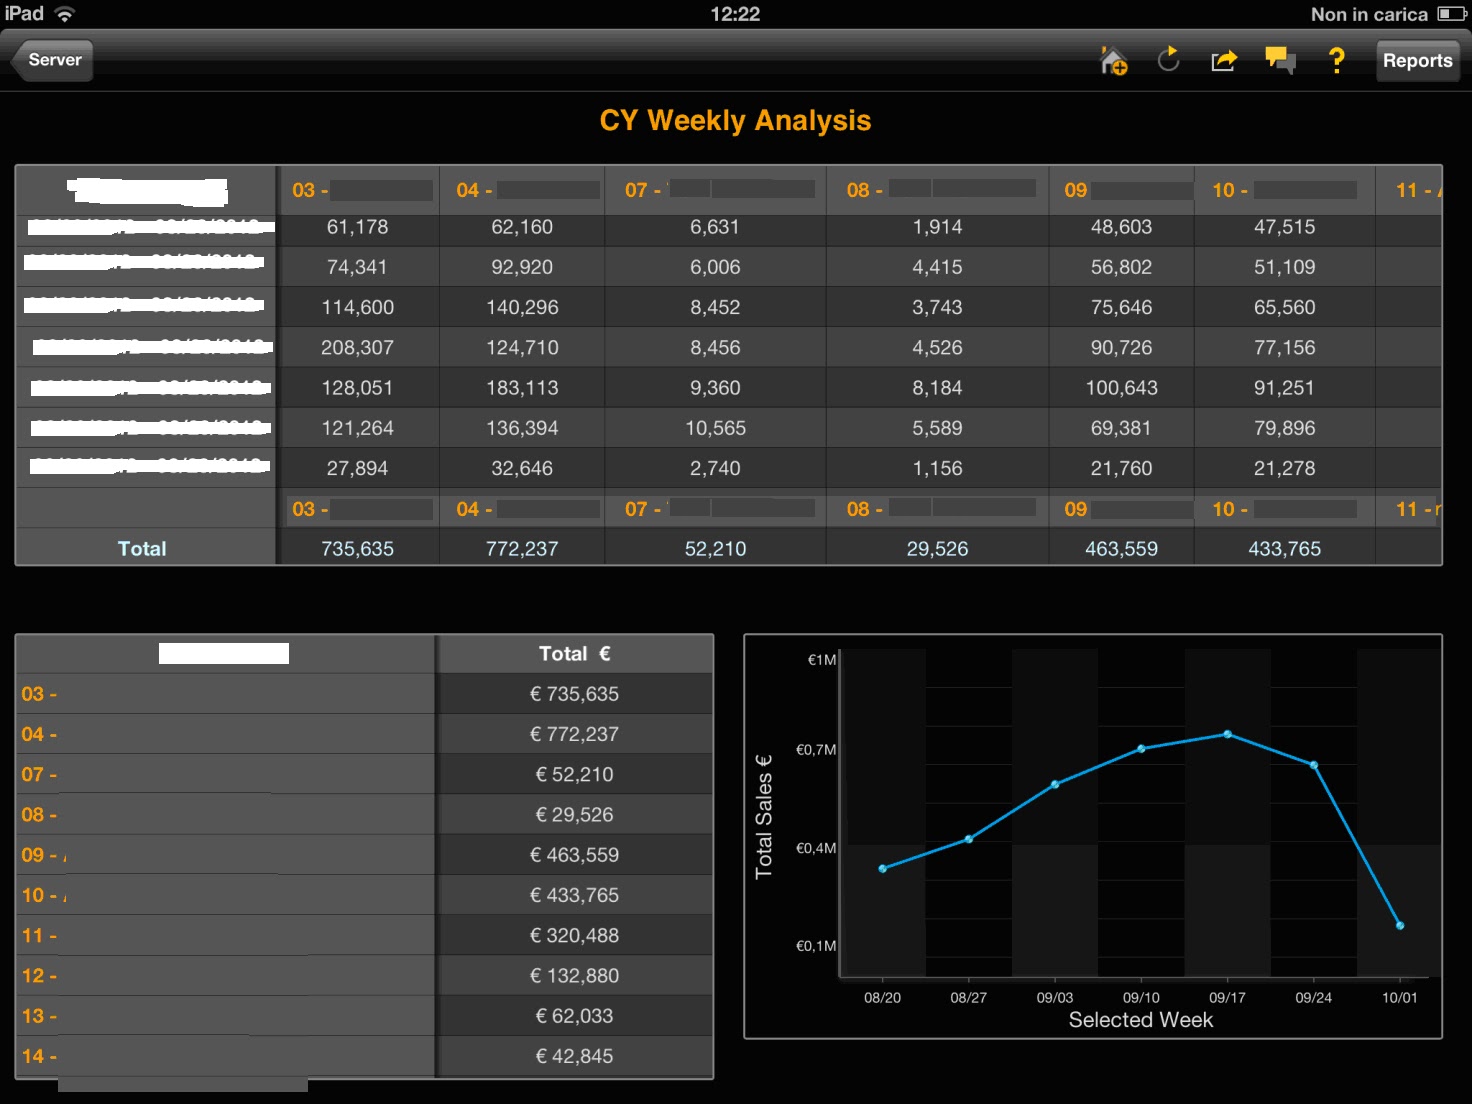Open the share and export options

click(1223, 61)
